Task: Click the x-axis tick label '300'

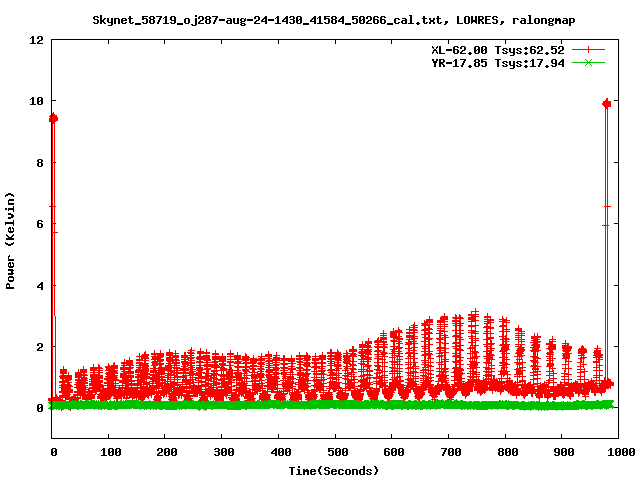Action: pyautogui.click(x=224, y=452)
